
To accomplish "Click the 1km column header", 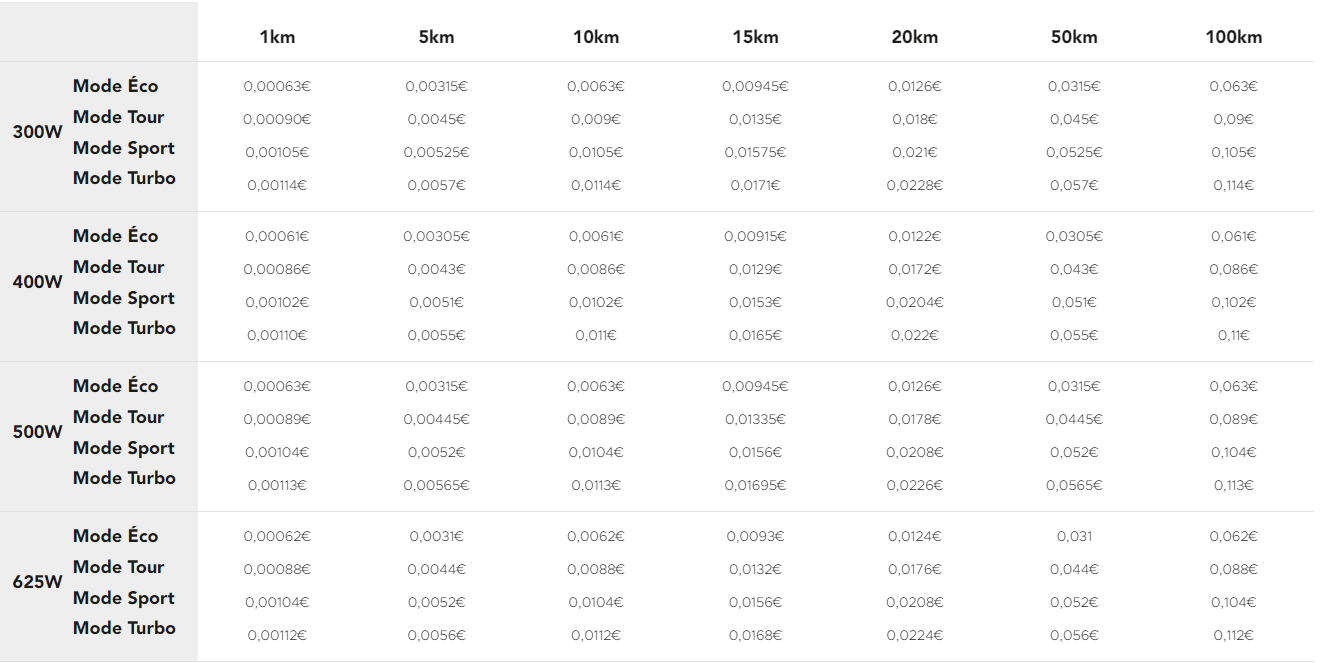I will pos(277,37).
